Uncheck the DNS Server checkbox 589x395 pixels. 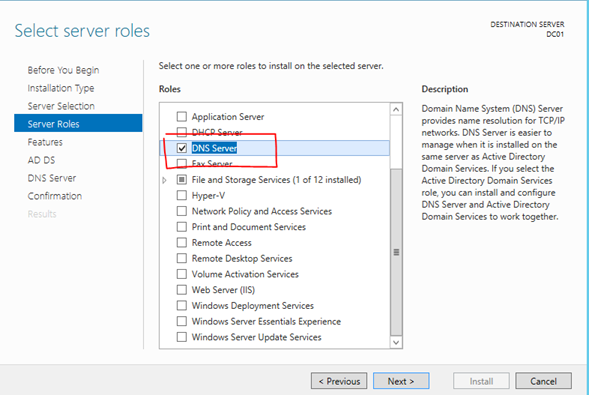[182, 148]
